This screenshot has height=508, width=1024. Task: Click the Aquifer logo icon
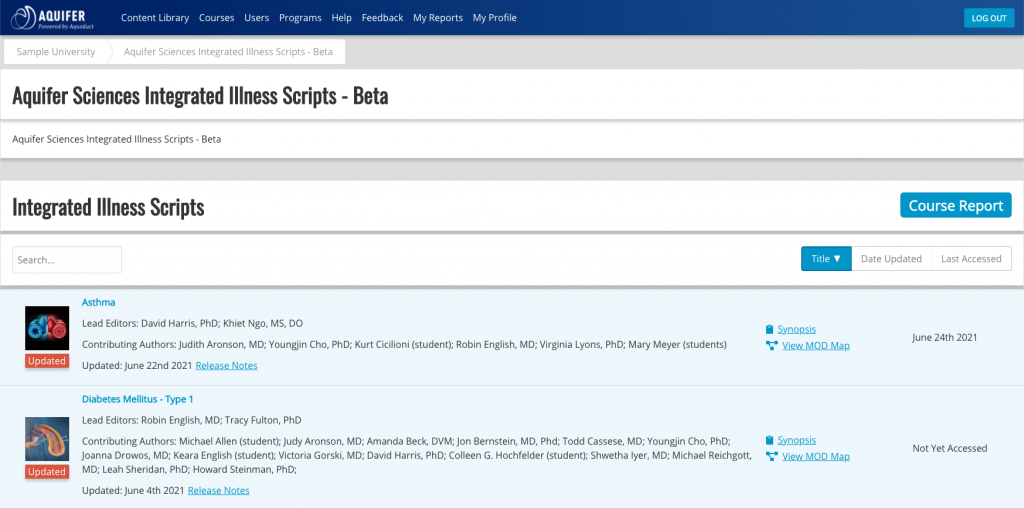click(24, 18)
